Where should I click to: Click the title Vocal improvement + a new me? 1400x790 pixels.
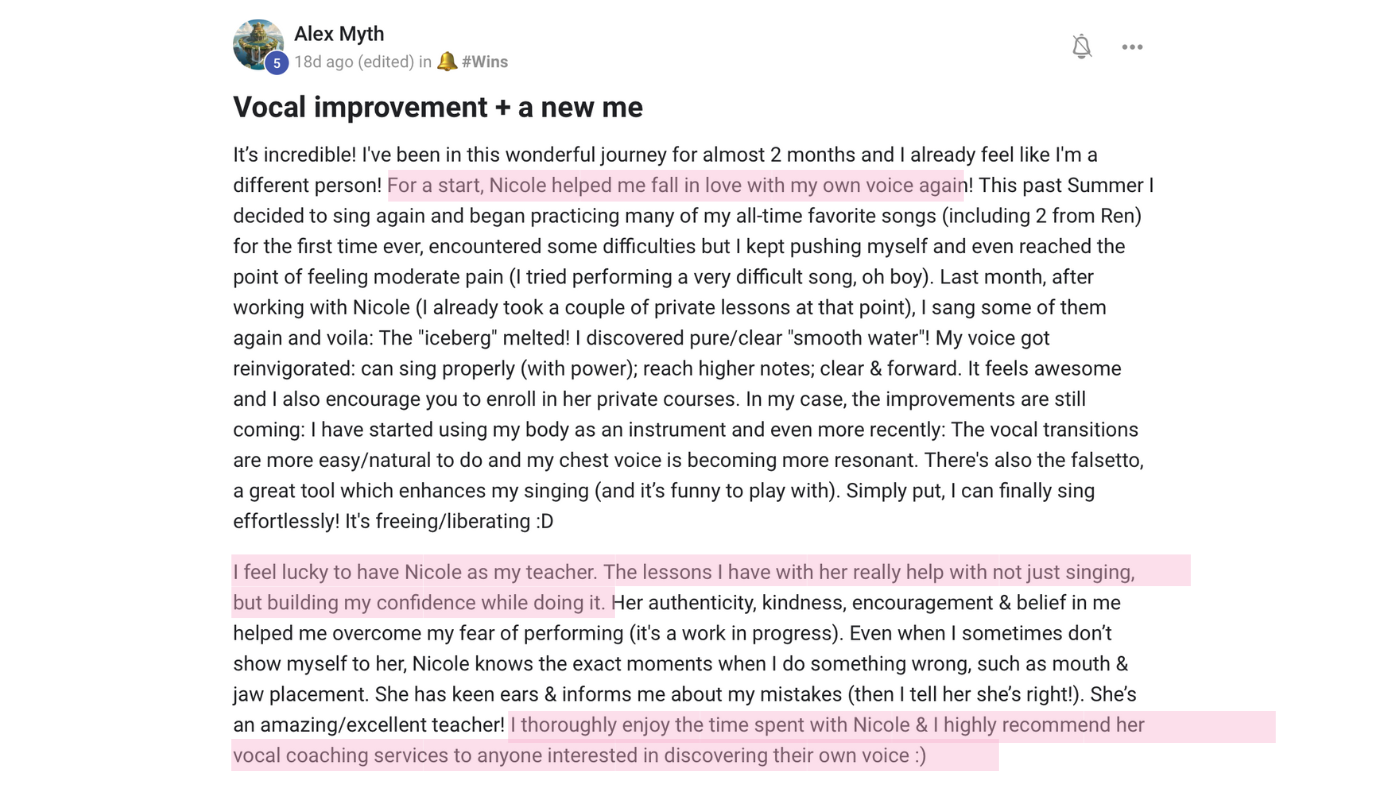(438, 107)
